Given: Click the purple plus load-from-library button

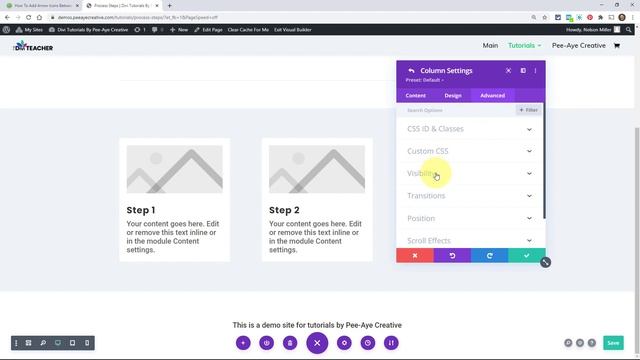Looking at the screenshot, I should 243,343.
